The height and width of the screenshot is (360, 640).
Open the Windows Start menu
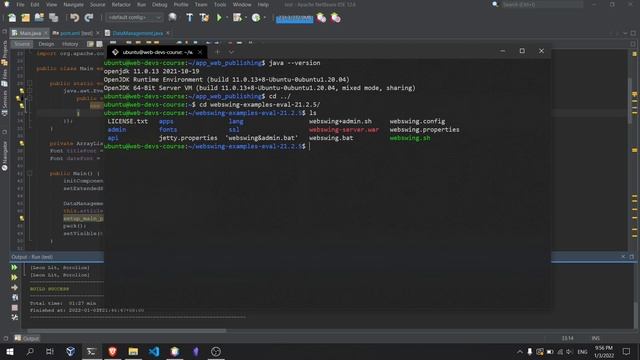[10, 351]
